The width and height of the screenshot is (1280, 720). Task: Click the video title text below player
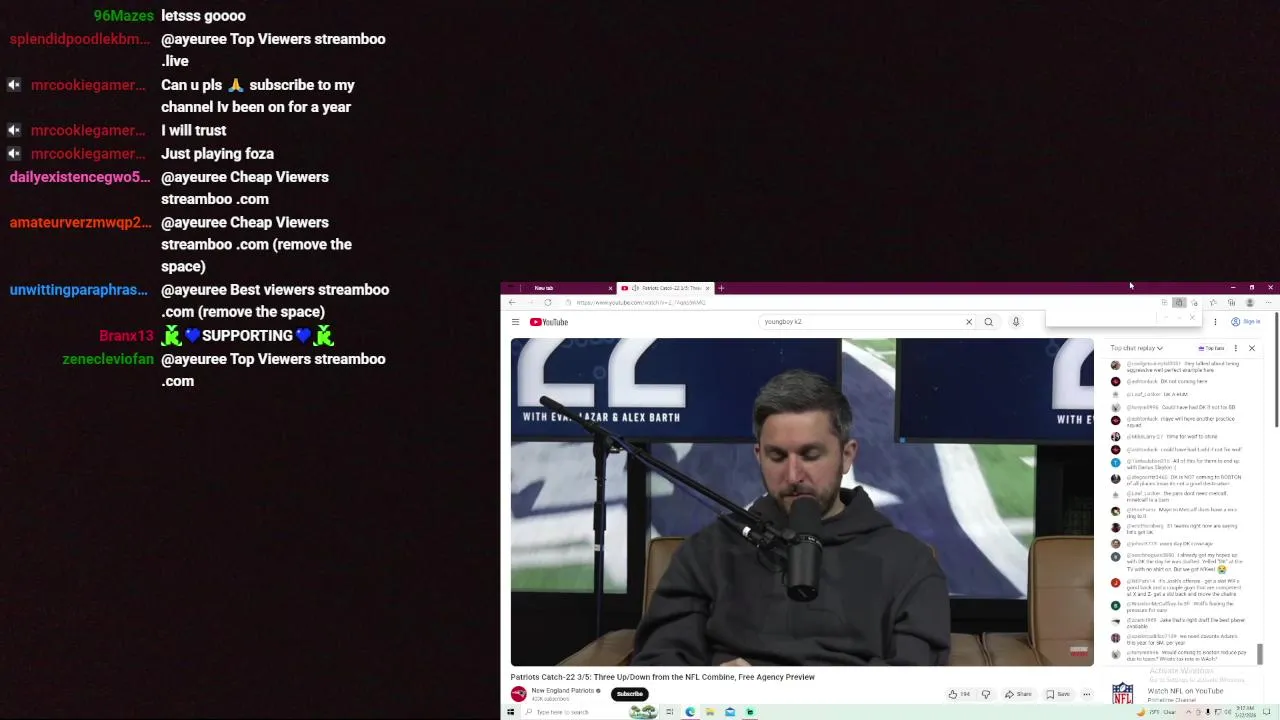[662, 677]
